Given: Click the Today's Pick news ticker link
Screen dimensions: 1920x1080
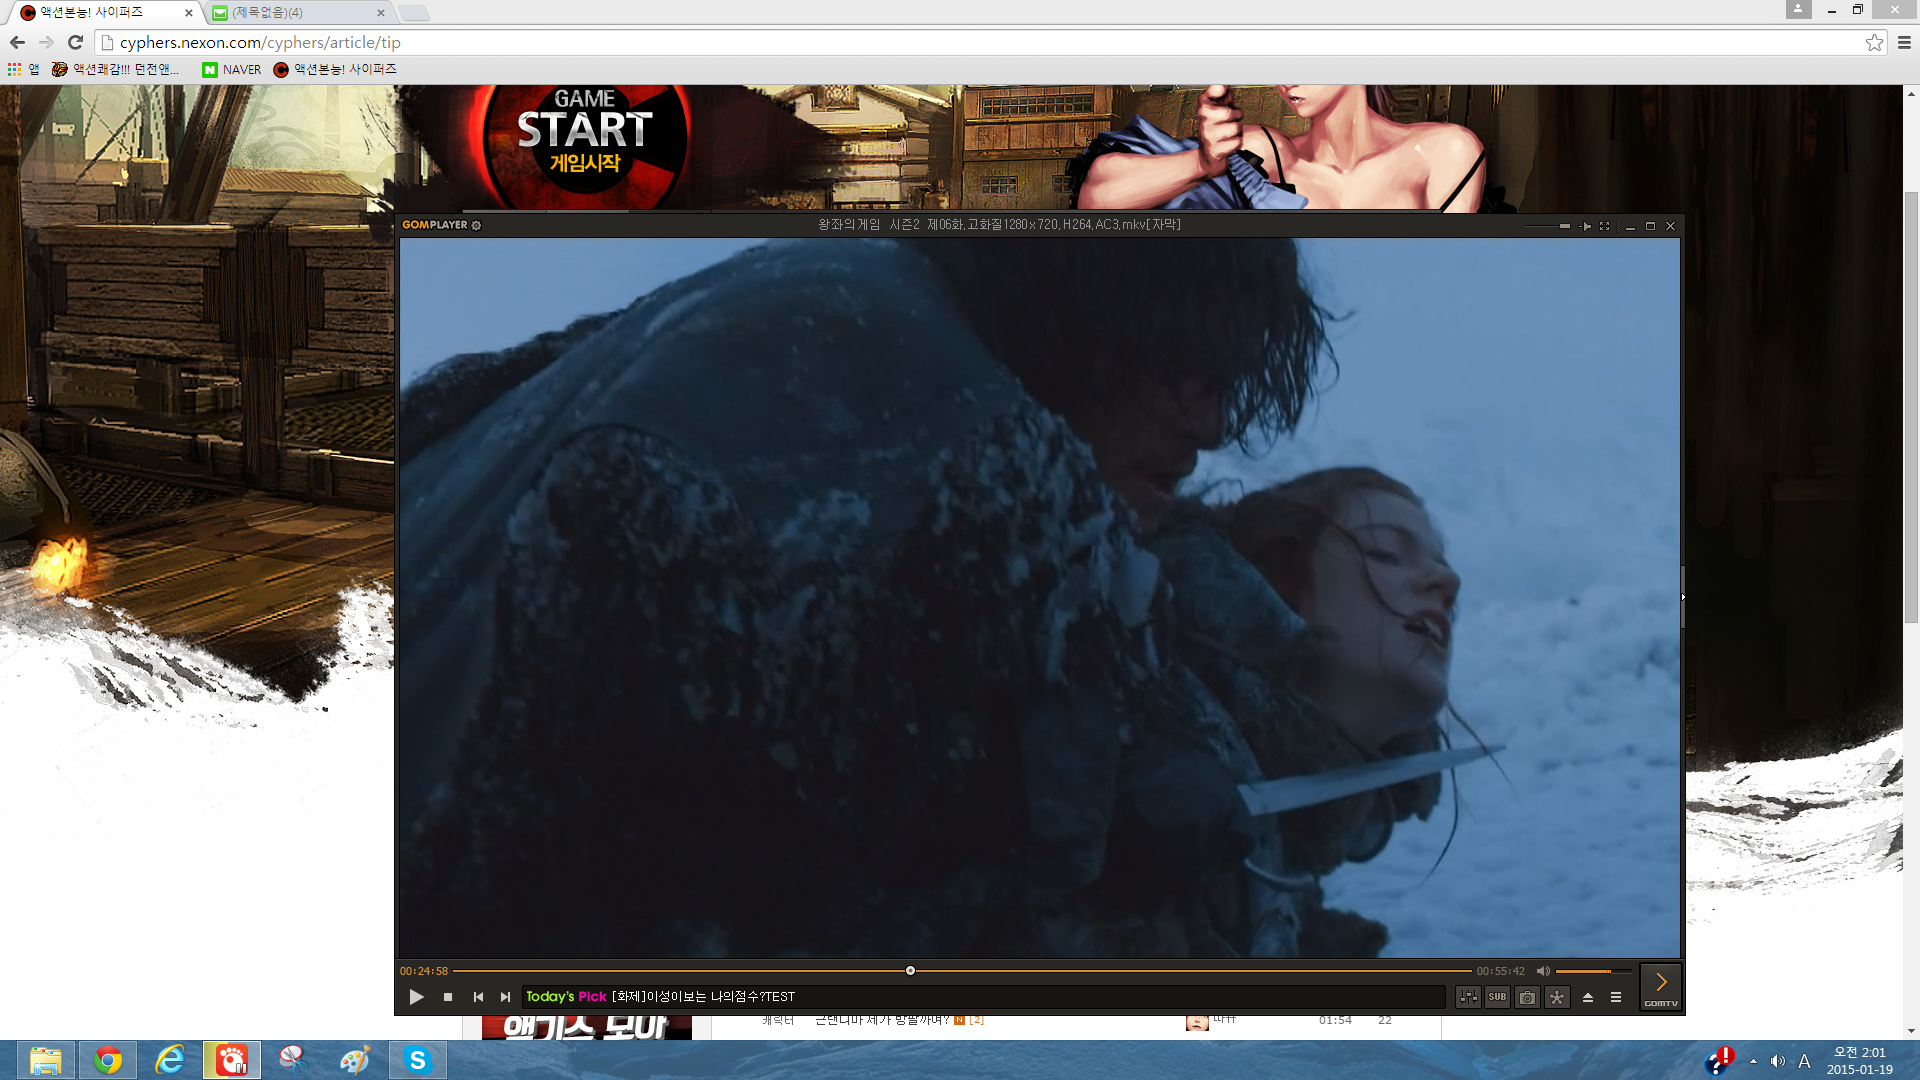Looking at the screenshot, I should point(702,997).
